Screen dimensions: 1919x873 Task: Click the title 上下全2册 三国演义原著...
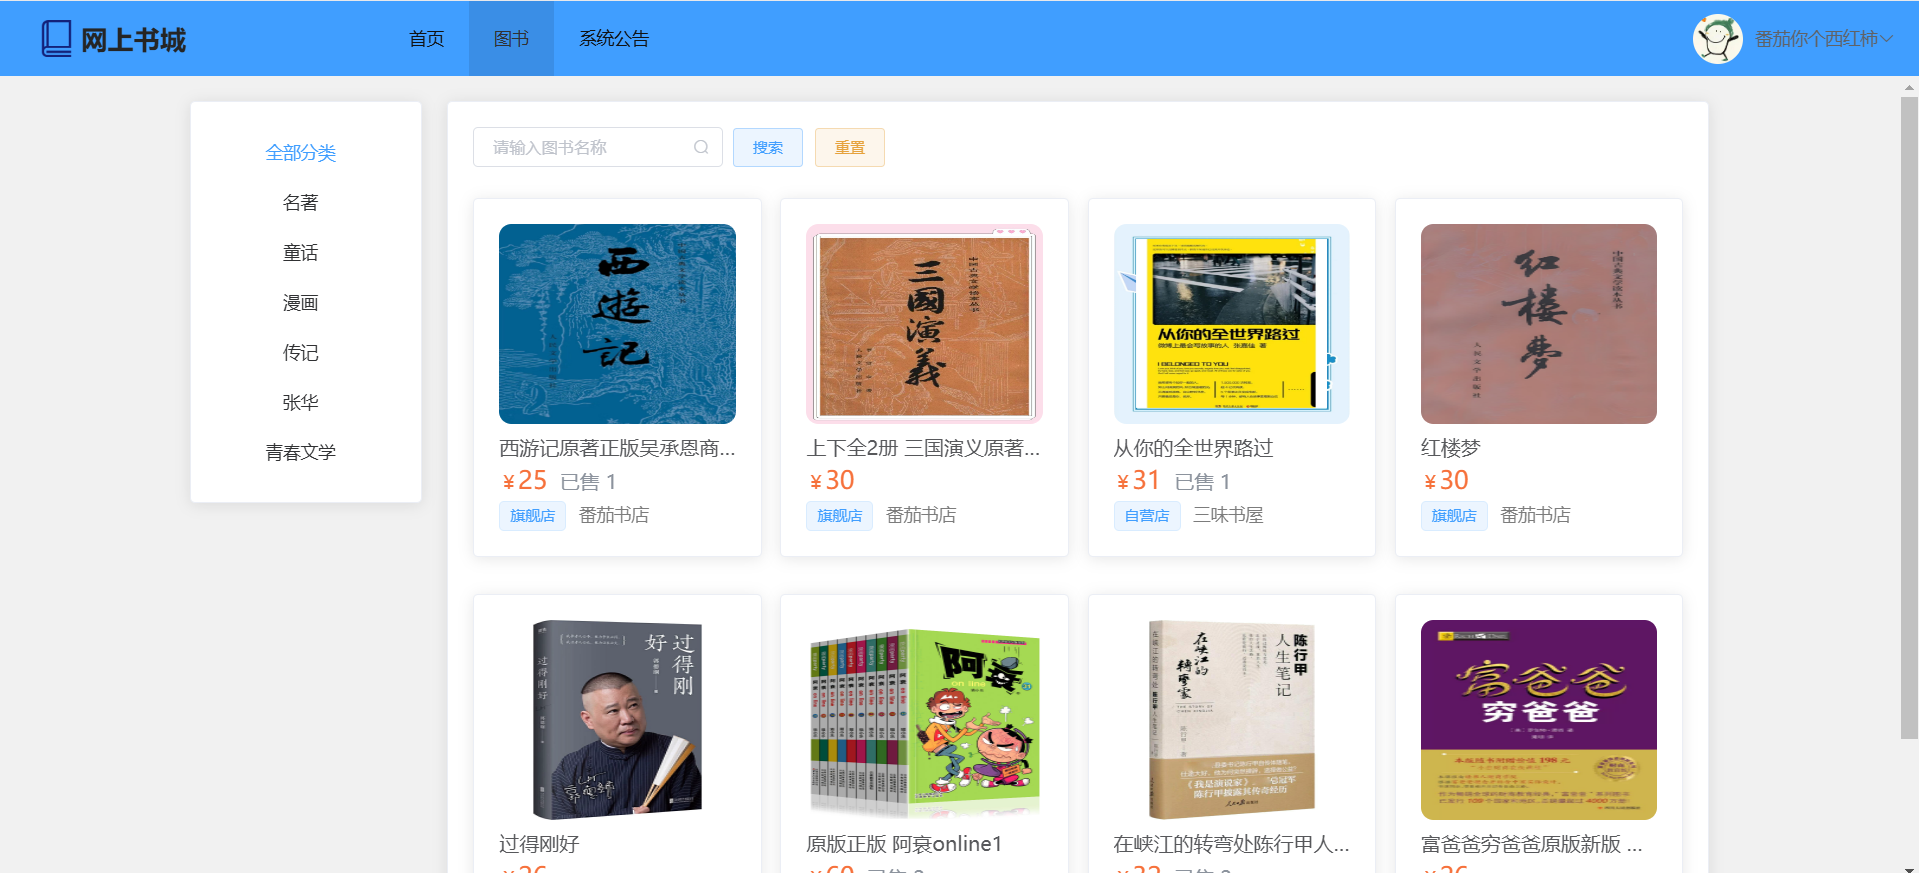[923, 448]
